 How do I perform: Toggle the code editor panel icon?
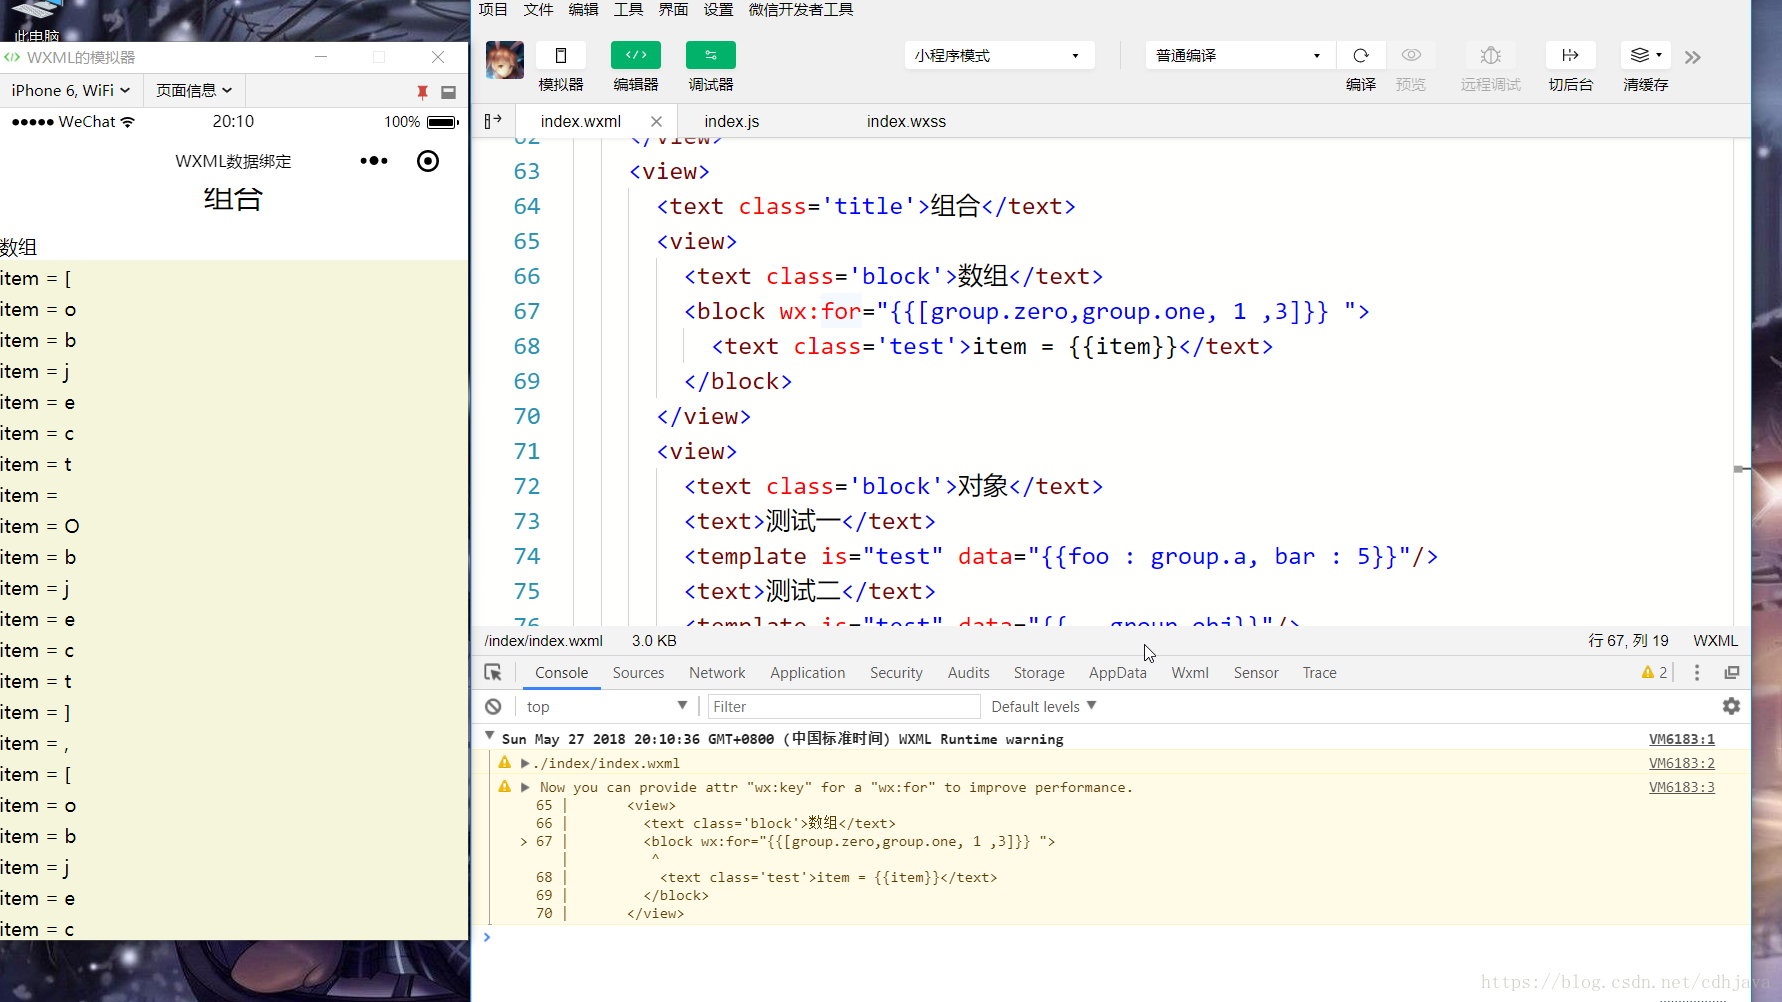[636, 56]
